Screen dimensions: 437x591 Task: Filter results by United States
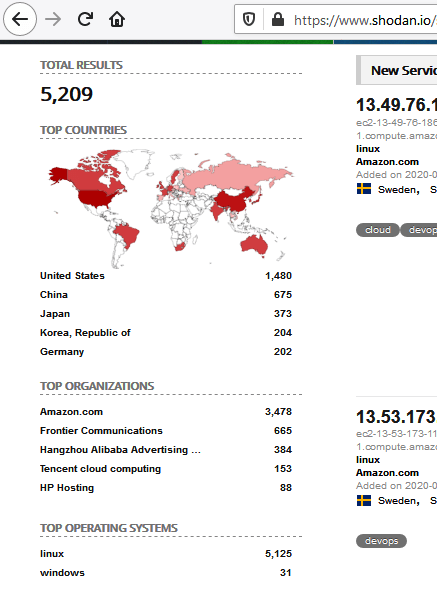tap(72, 276)
